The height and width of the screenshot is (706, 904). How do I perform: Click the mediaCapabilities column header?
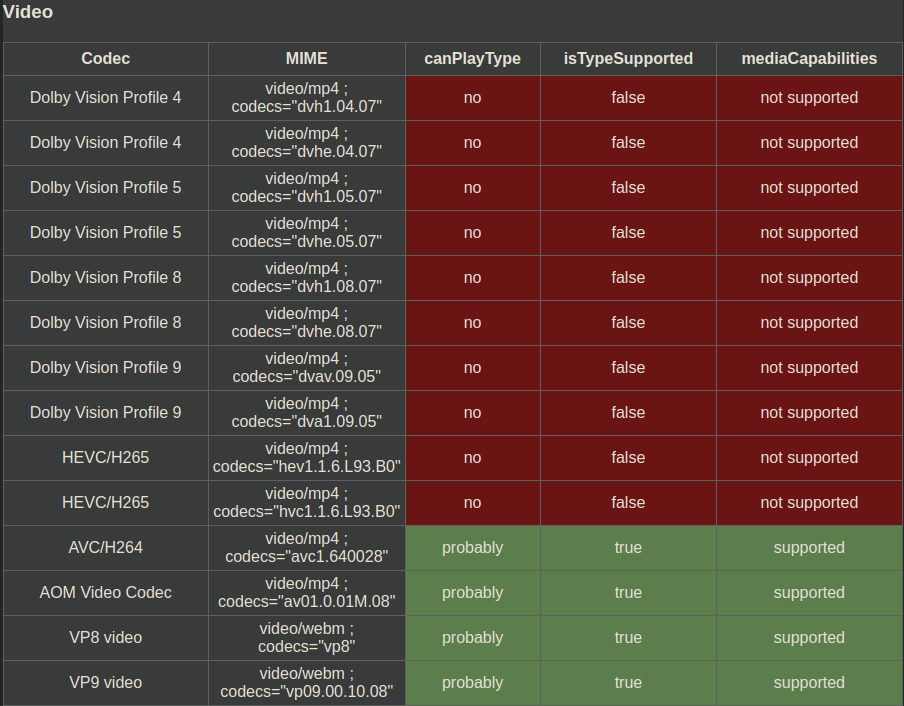(809, 58)
